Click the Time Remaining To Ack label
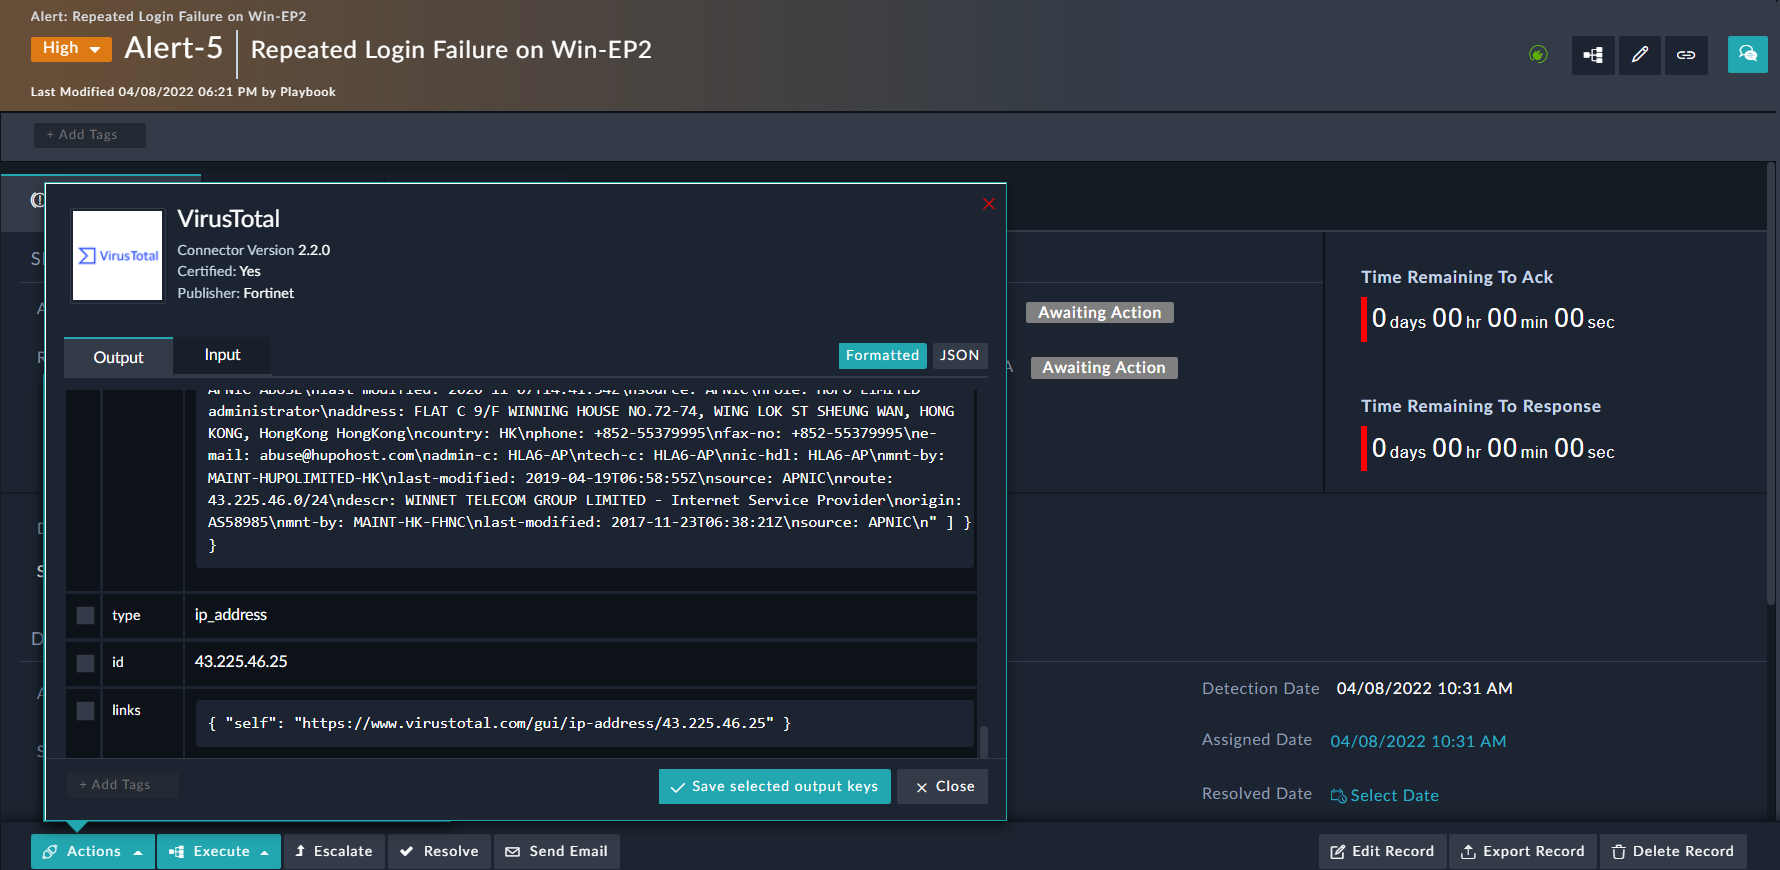The width and height of the screenshot is (1780, 870). (1457, 277)
